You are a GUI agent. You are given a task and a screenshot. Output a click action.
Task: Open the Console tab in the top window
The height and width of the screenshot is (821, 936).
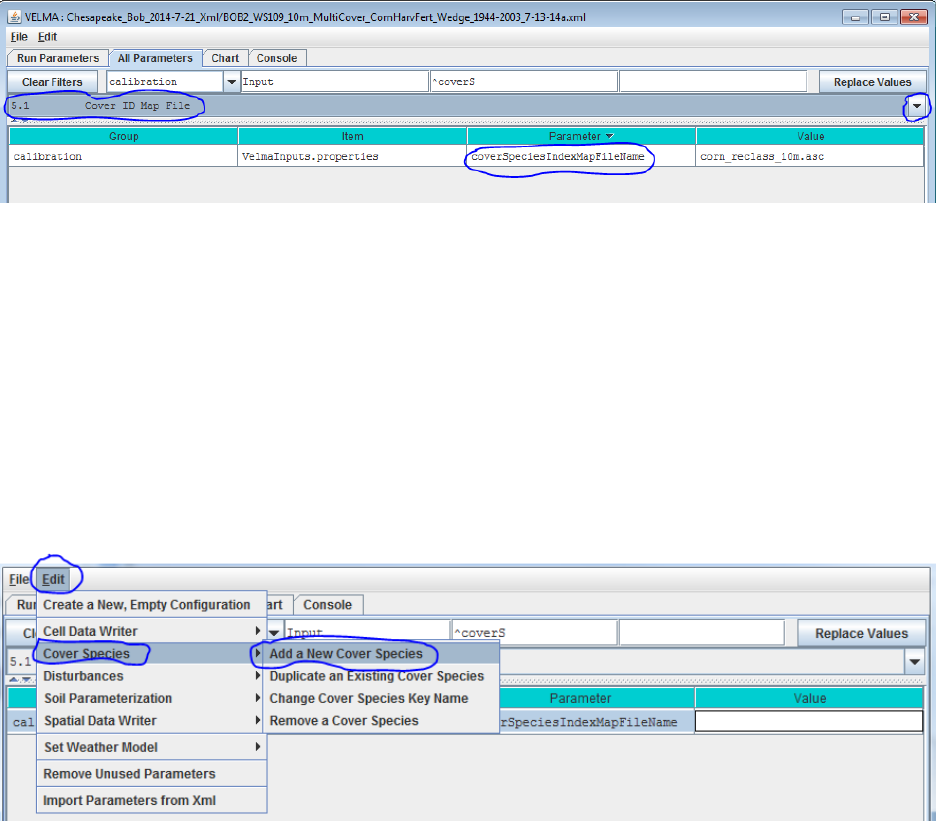pyautogui.click(x=277, y=58)
